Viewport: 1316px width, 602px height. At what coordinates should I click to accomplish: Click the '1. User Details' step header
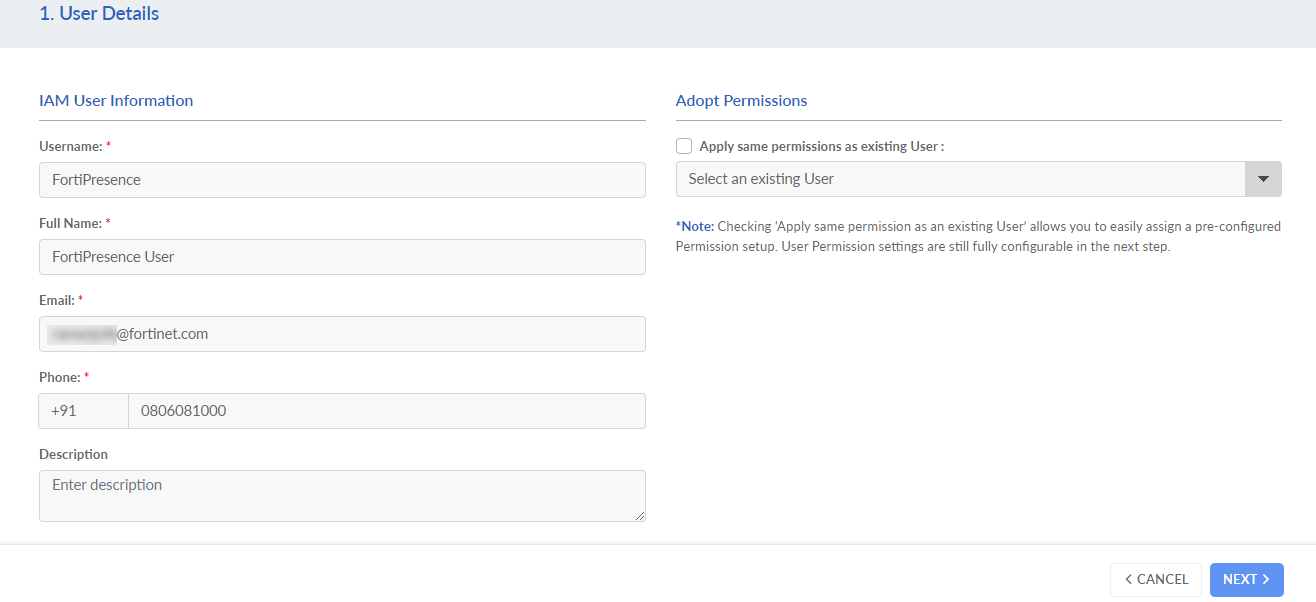(x=99, y=14)
